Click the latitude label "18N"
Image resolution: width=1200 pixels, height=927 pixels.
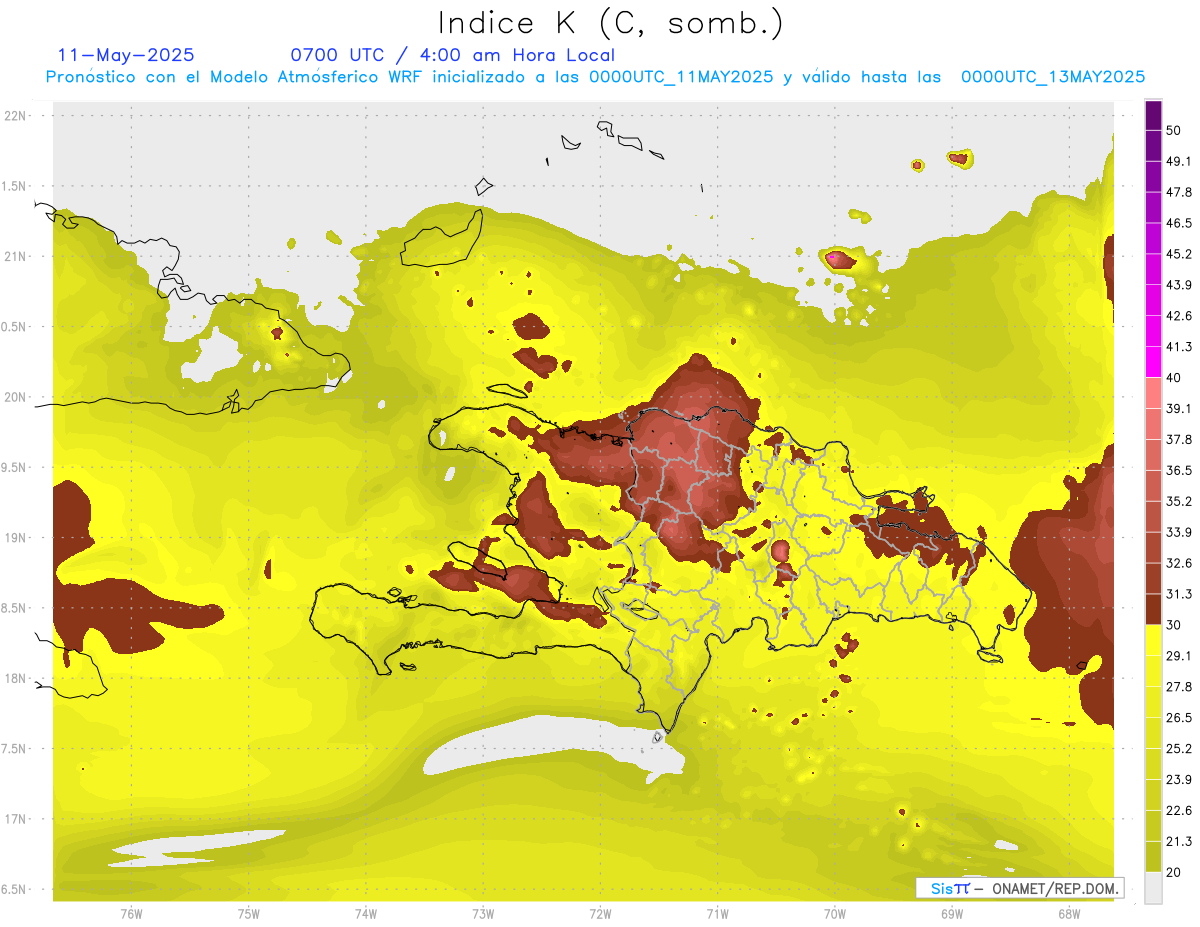[x=16, y=679]
